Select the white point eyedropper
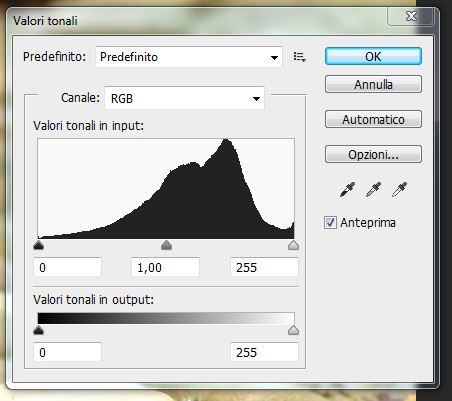The image size is (452, 401). [399, 190]
